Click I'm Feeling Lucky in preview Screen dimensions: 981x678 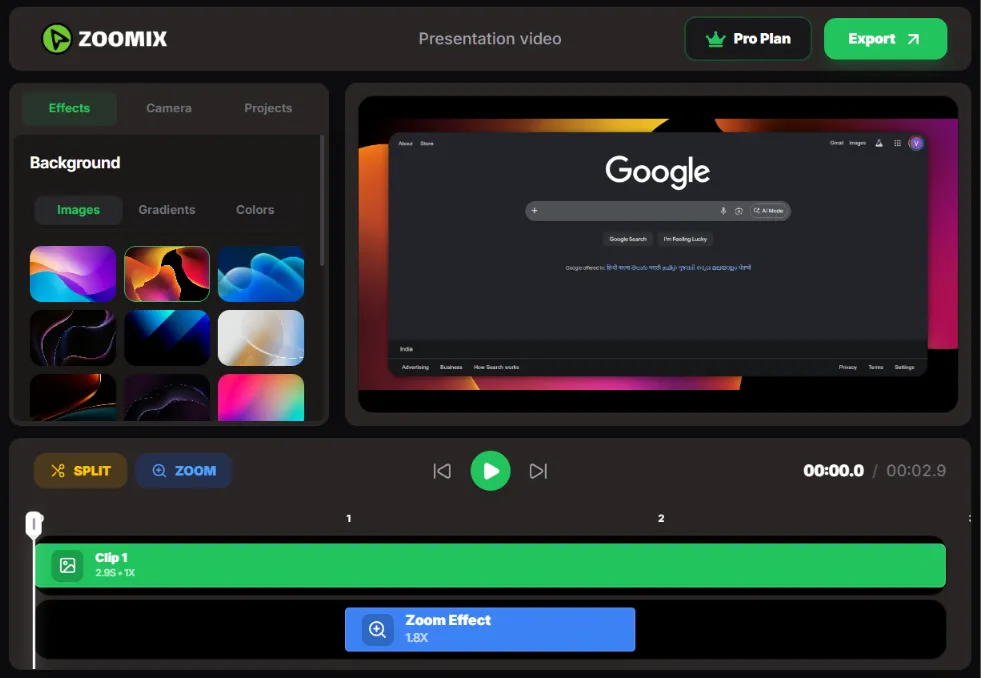click(685, 239)
